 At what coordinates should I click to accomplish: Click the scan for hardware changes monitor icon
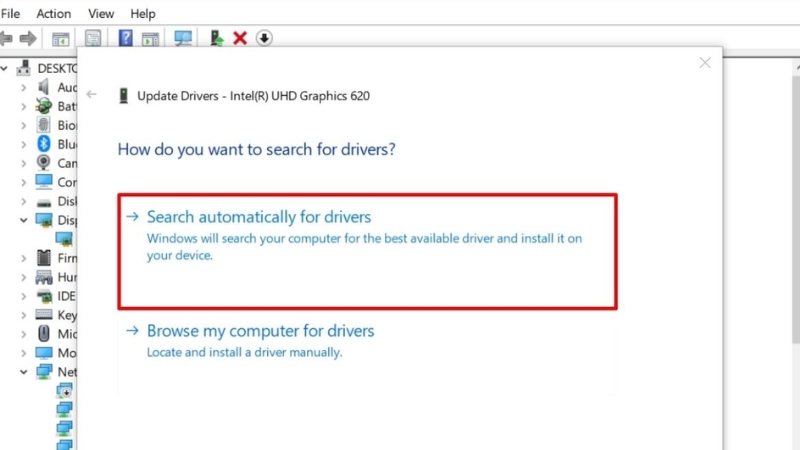click(183, 38)
